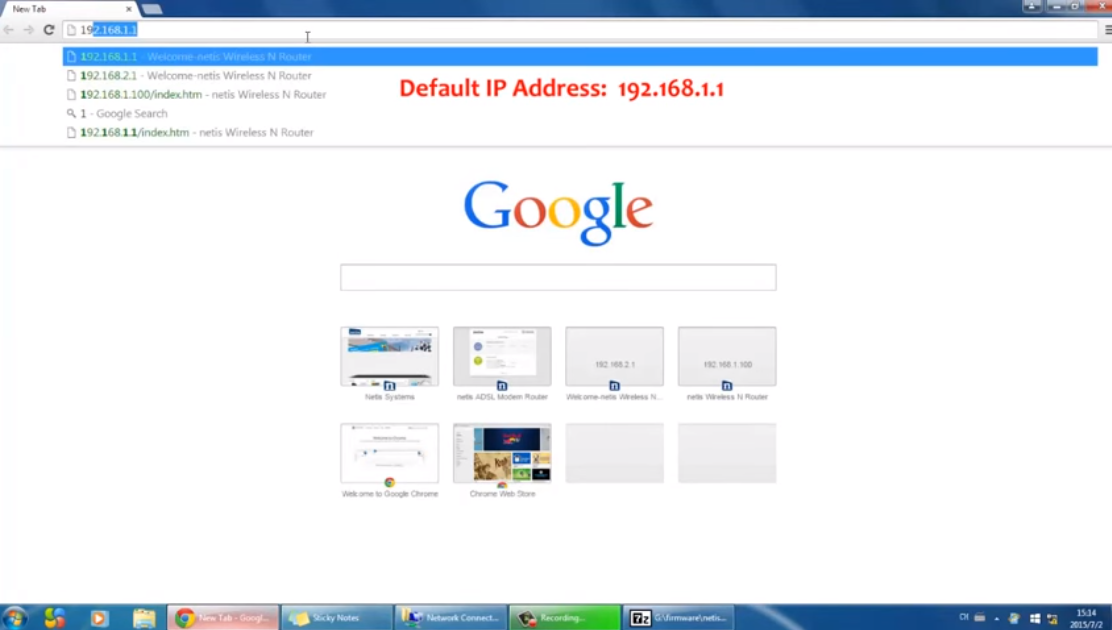This screenshot has height=630, width=1112.
Task: Reload the page with refresh icon
Action: coord(48,30)
